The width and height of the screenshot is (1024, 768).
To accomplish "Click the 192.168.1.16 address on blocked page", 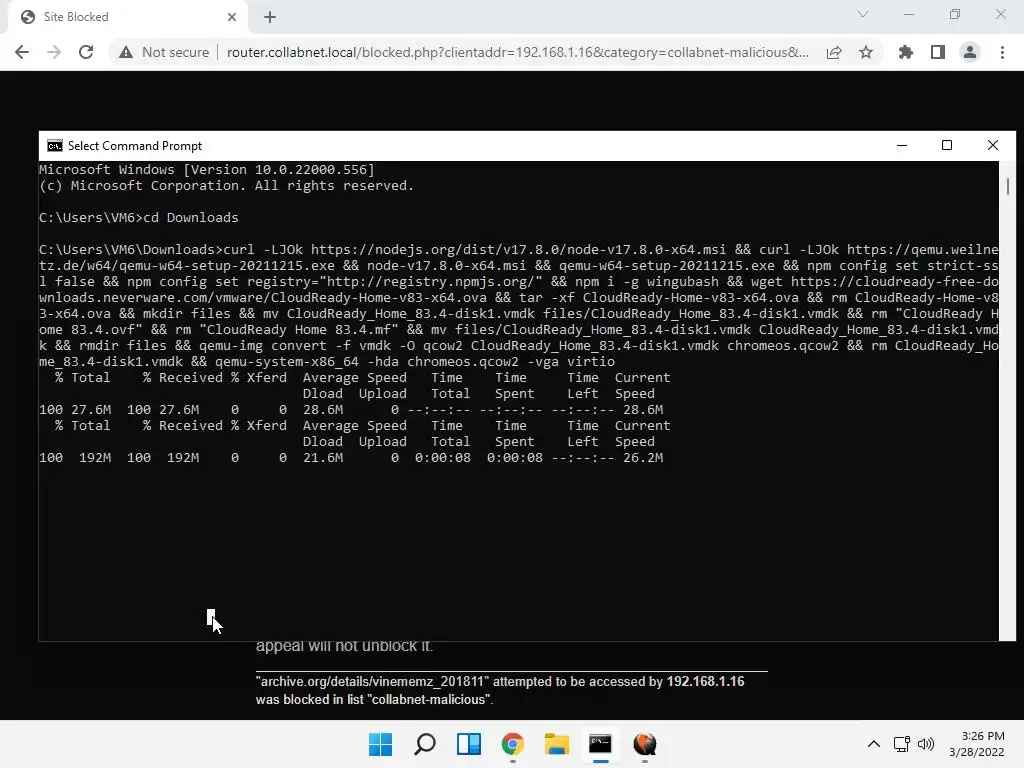I will click(705, 681).
